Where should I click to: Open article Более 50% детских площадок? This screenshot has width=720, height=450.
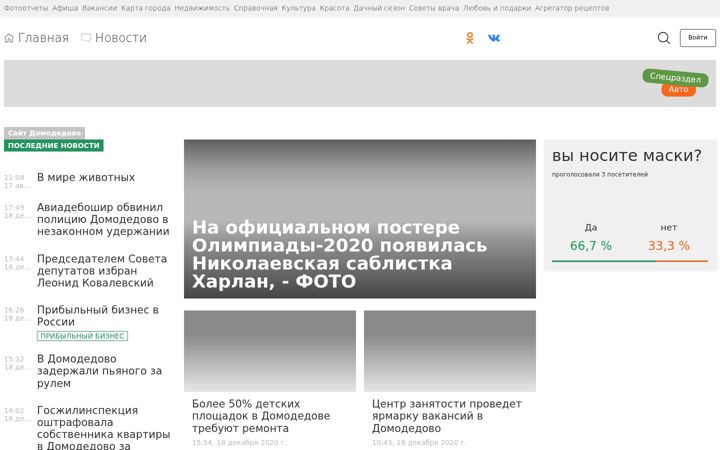[261, 416]
